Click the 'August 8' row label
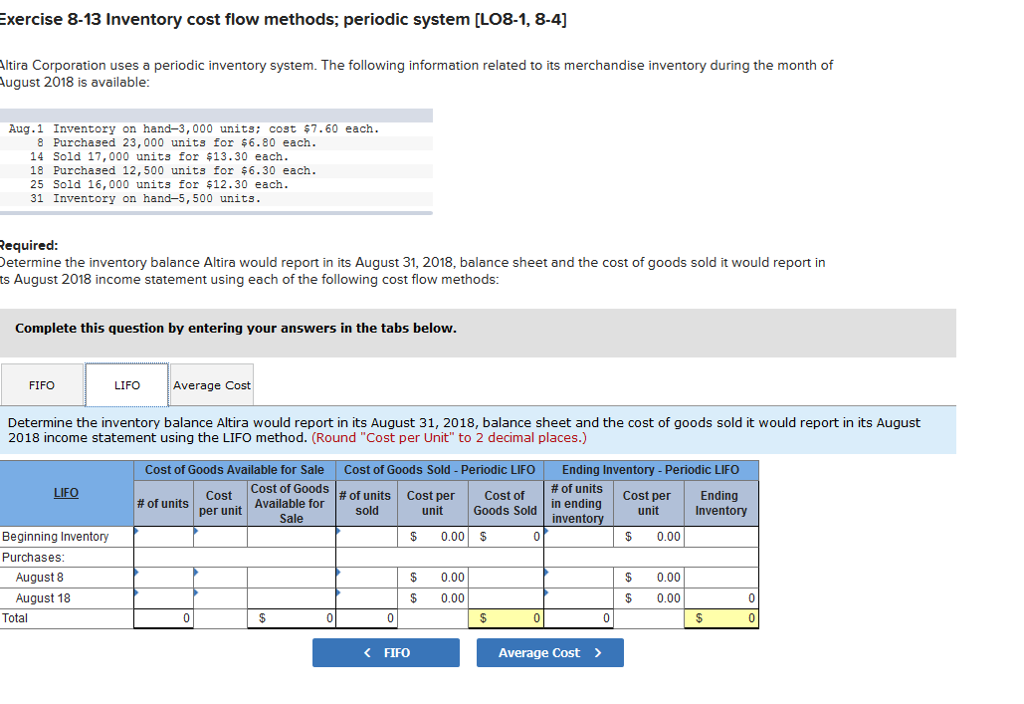 (x=40, y=577)
